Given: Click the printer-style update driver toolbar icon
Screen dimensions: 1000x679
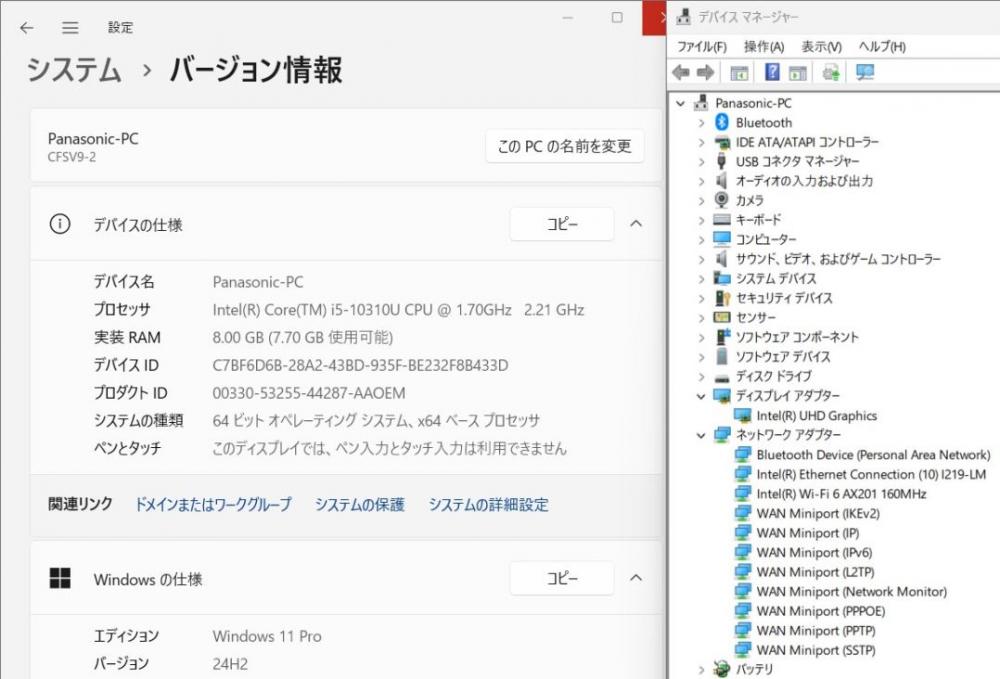Looking at the screenshot, I should pyautogui.click(x=830, y=73).
